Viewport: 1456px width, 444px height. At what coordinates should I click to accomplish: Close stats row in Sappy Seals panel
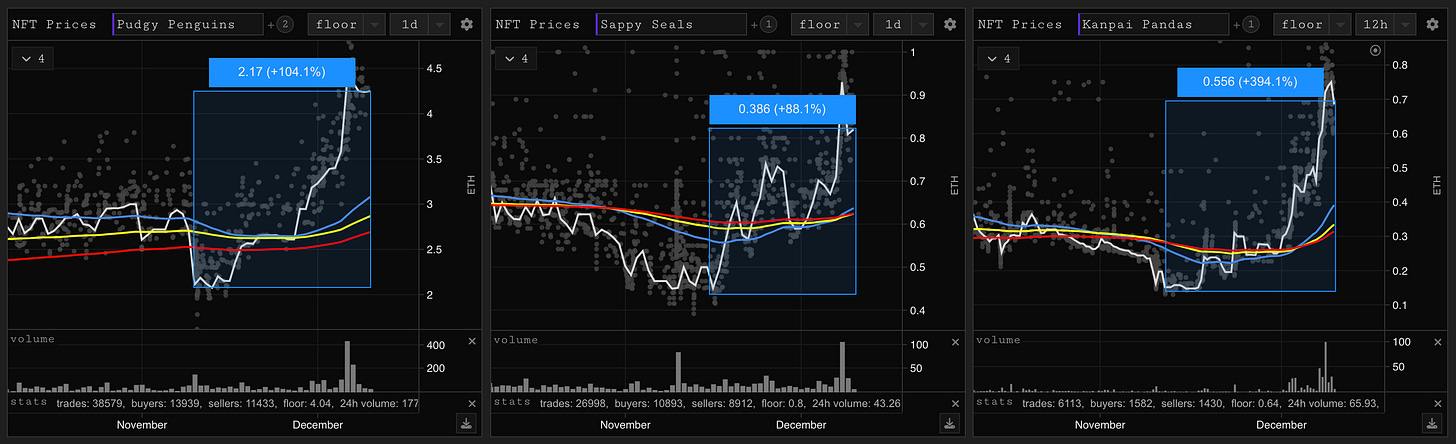(955, 403)
